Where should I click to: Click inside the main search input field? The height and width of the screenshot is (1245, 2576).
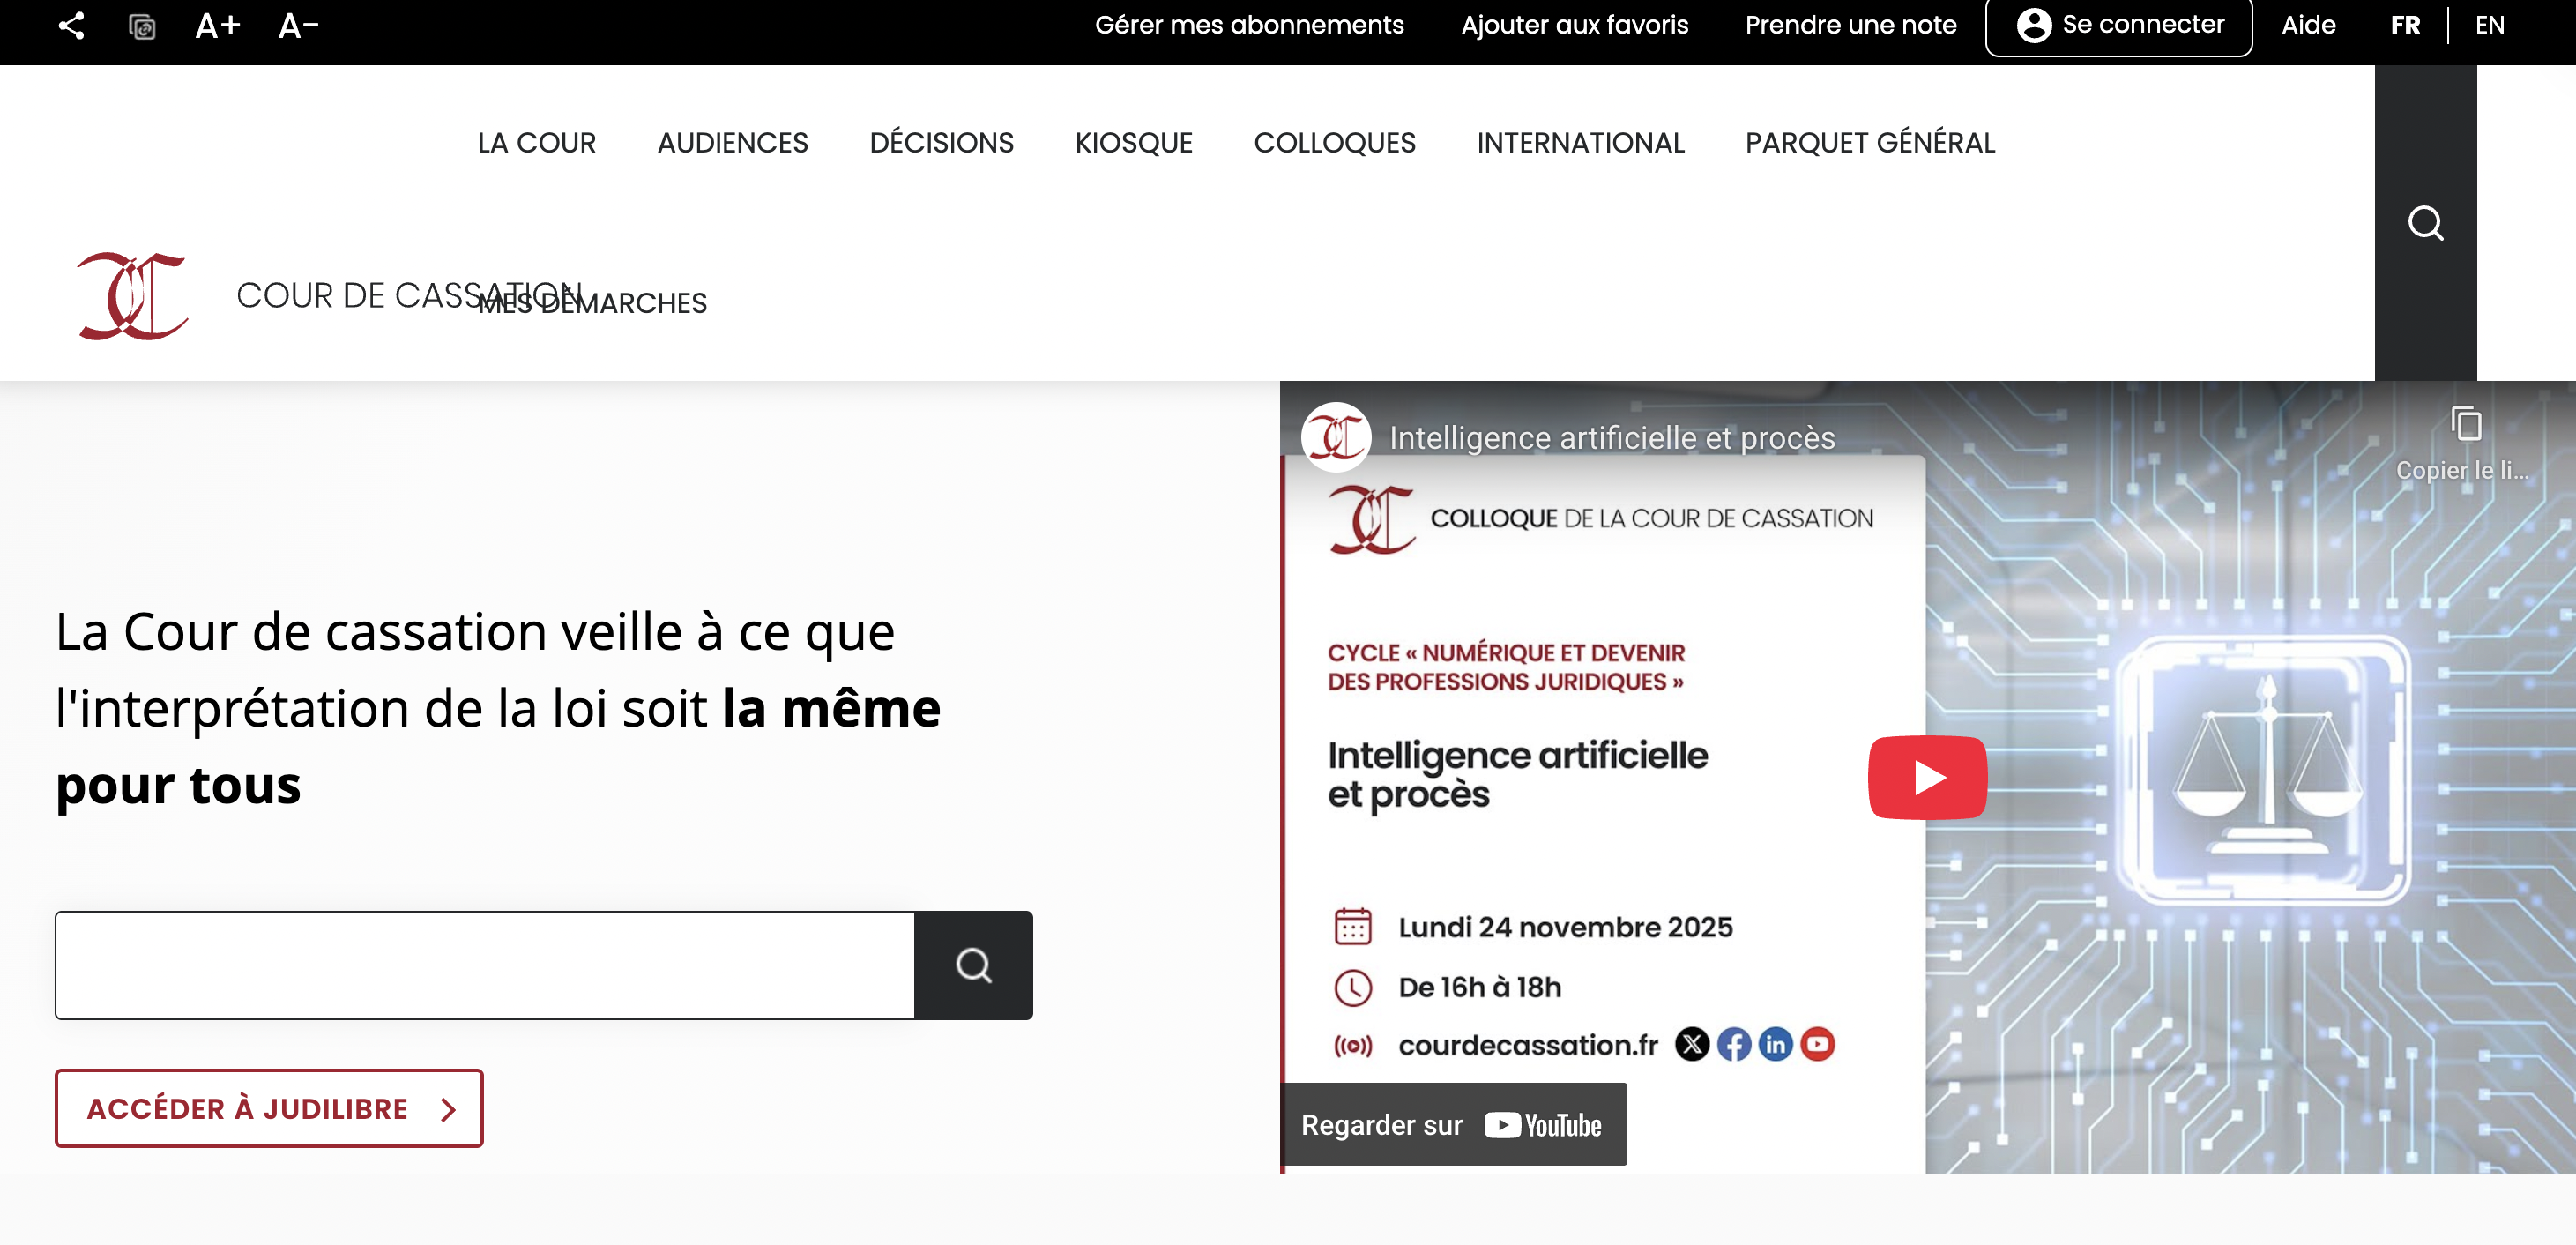(485, 965)
